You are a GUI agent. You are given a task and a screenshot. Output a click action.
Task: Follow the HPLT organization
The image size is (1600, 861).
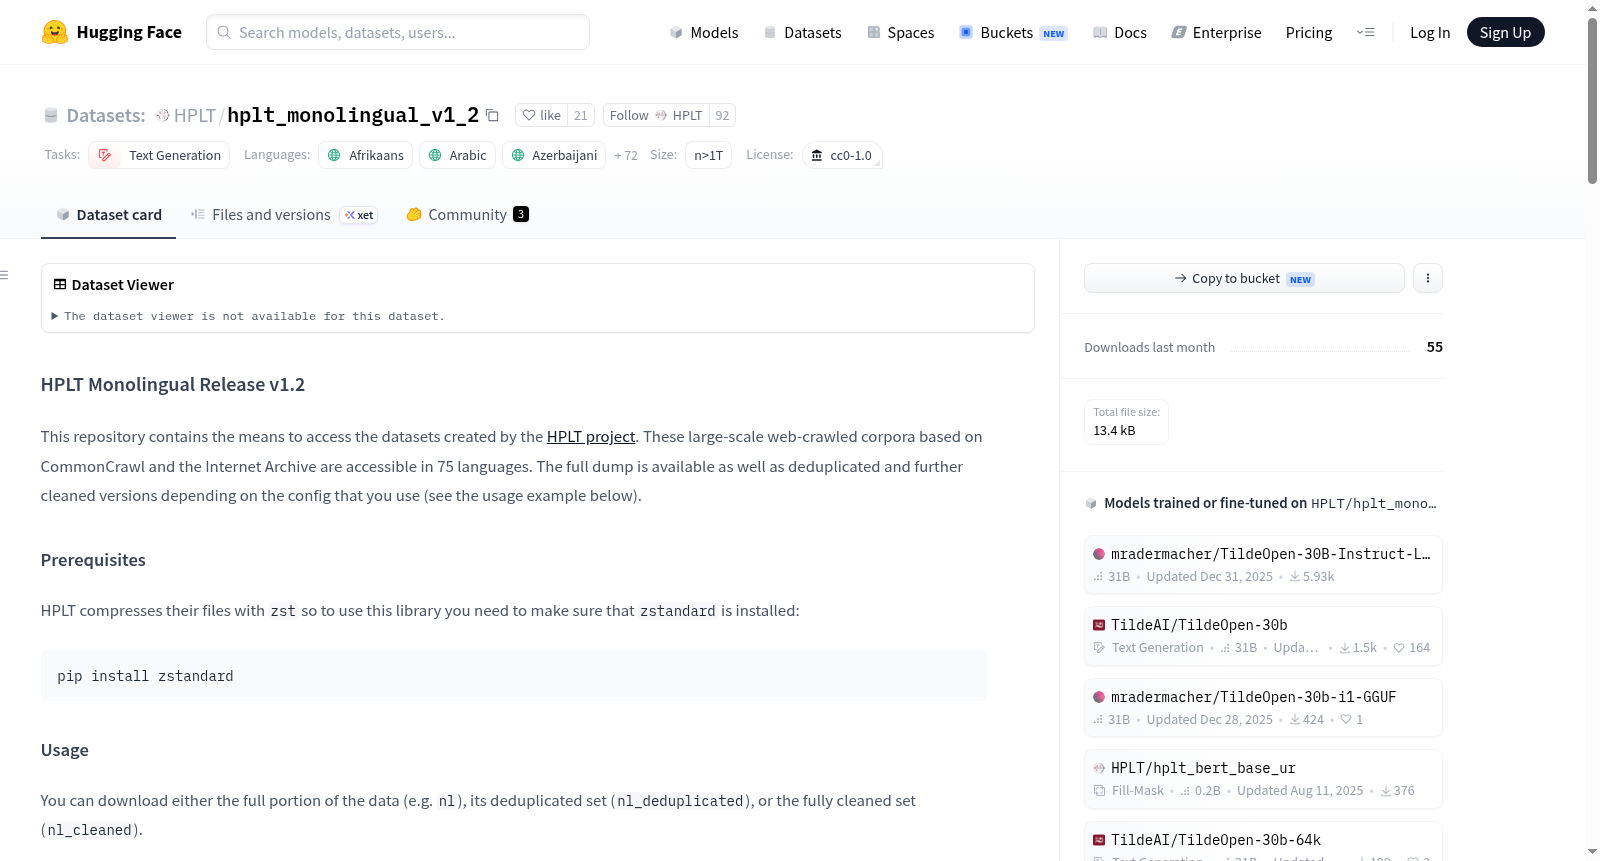tap(656, 115)
